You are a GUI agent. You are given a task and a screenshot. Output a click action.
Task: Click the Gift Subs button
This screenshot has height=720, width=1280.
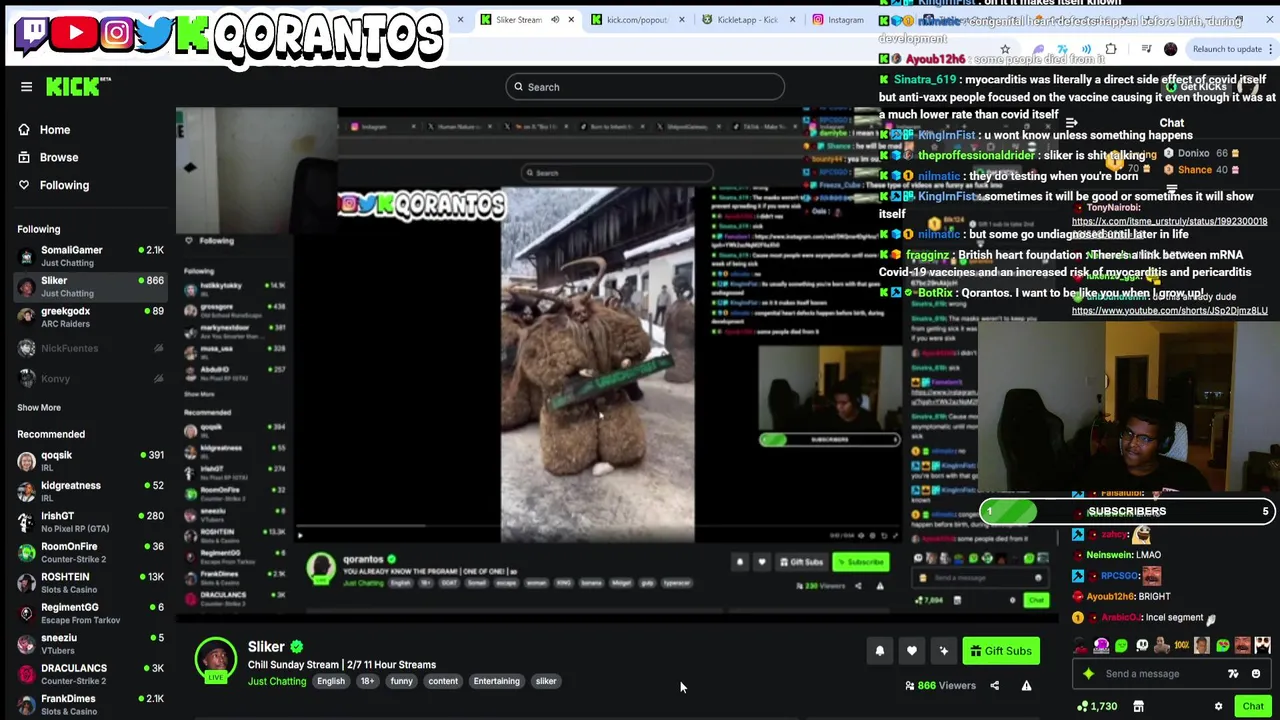[1001, 651]
